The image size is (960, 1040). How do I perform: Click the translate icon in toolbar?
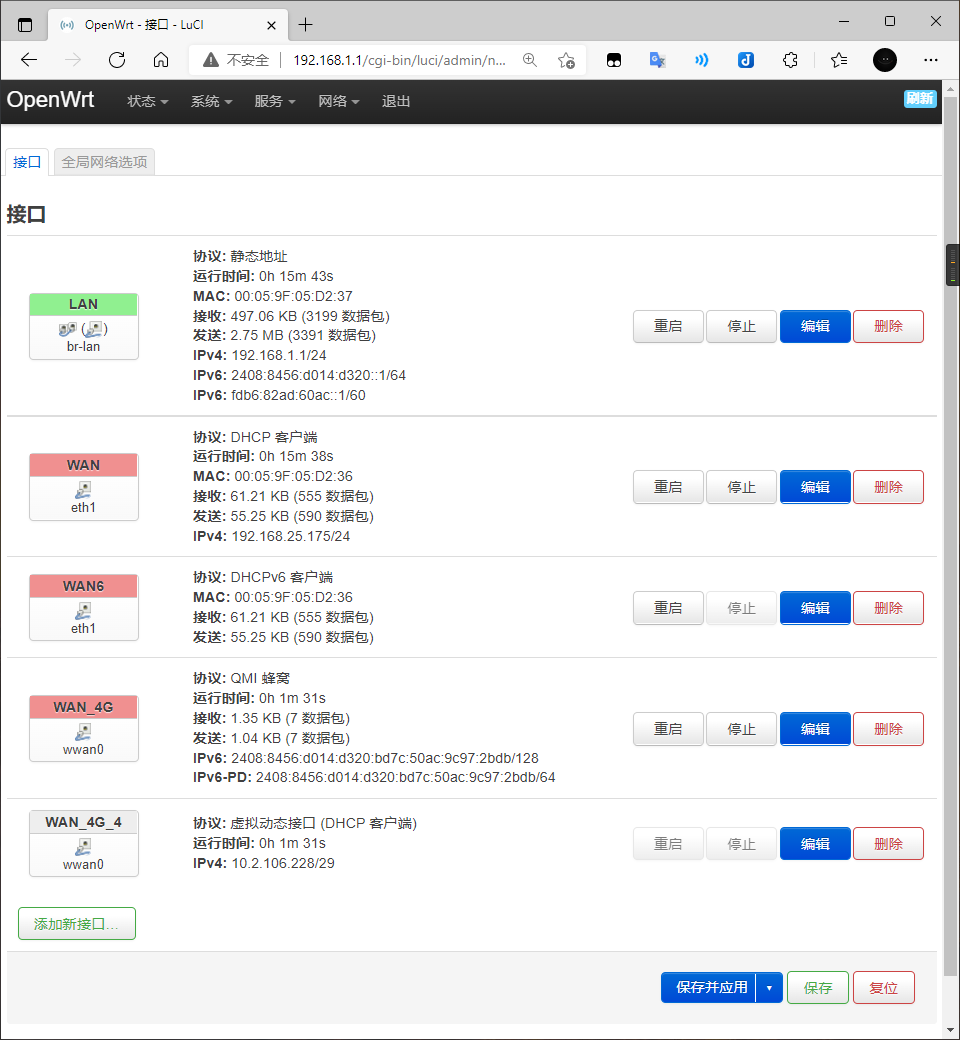coord(657,60)
